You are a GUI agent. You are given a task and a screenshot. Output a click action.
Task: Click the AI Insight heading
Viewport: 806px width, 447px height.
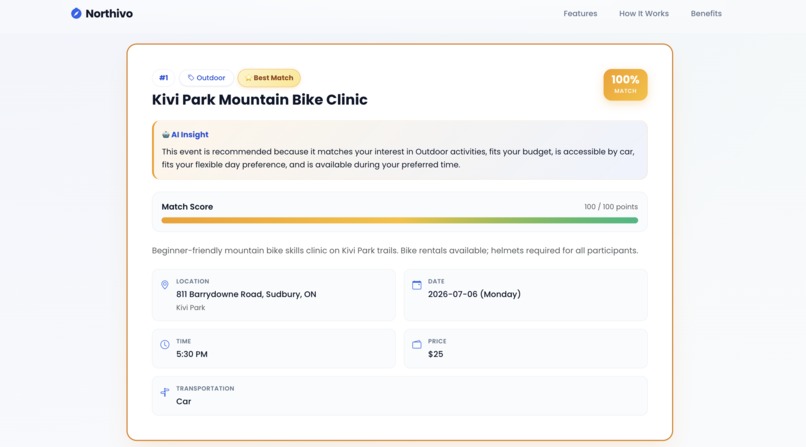point(190,135)
